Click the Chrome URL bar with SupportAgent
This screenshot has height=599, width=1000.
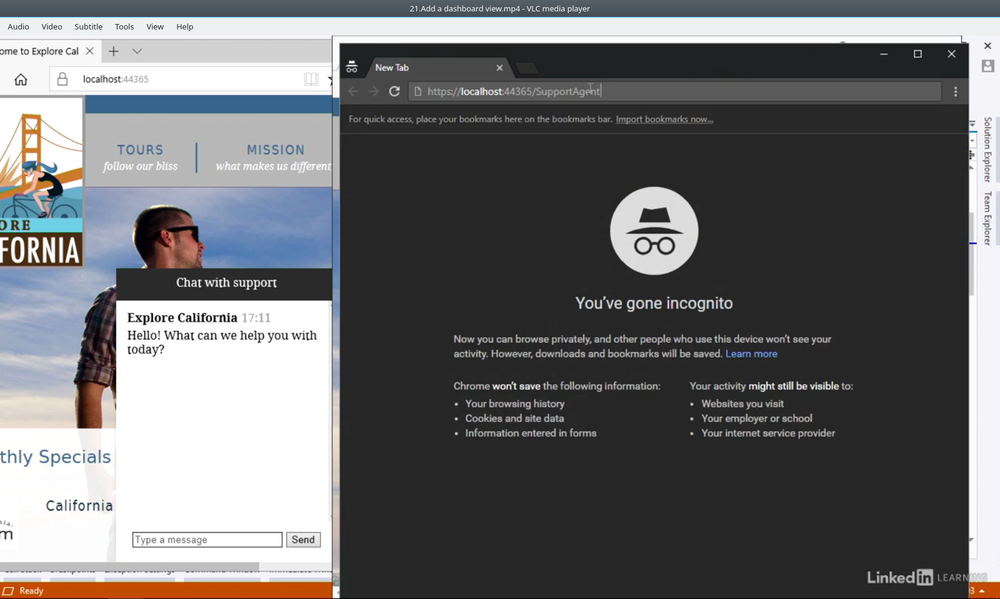[x=675, y=91]
